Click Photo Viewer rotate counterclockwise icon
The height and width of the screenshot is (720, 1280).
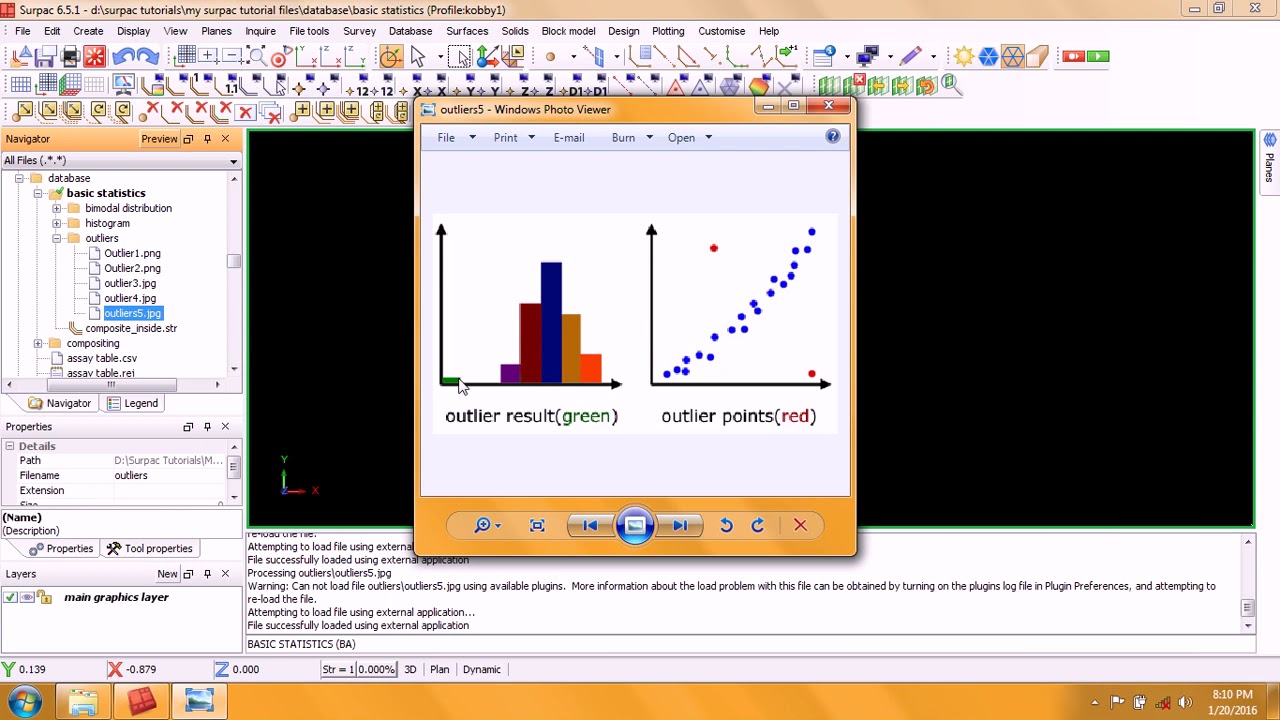[726, 526]
